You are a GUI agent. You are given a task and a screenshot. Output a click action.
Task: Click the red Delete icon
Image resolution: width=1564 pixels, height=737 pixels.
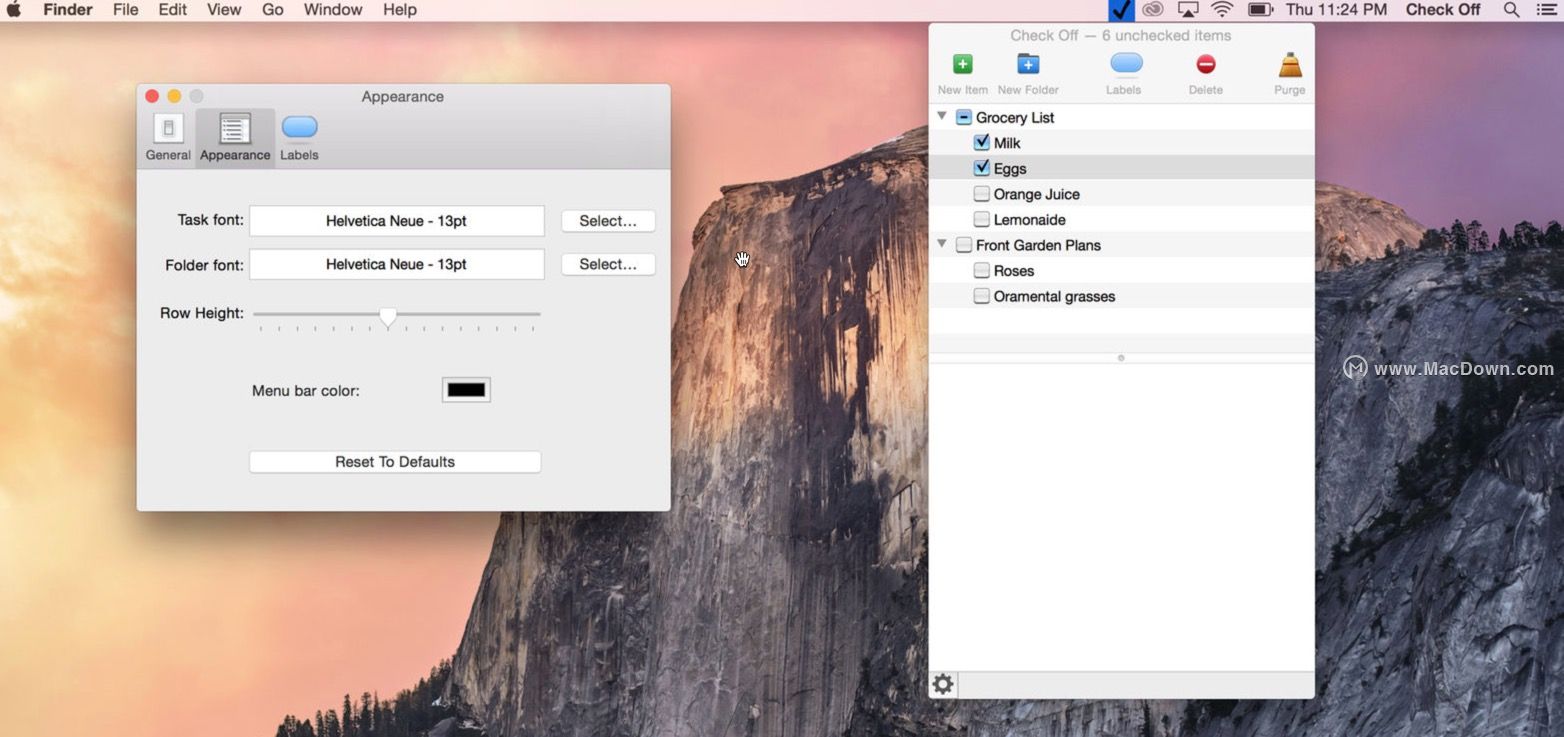(1205, 65)
